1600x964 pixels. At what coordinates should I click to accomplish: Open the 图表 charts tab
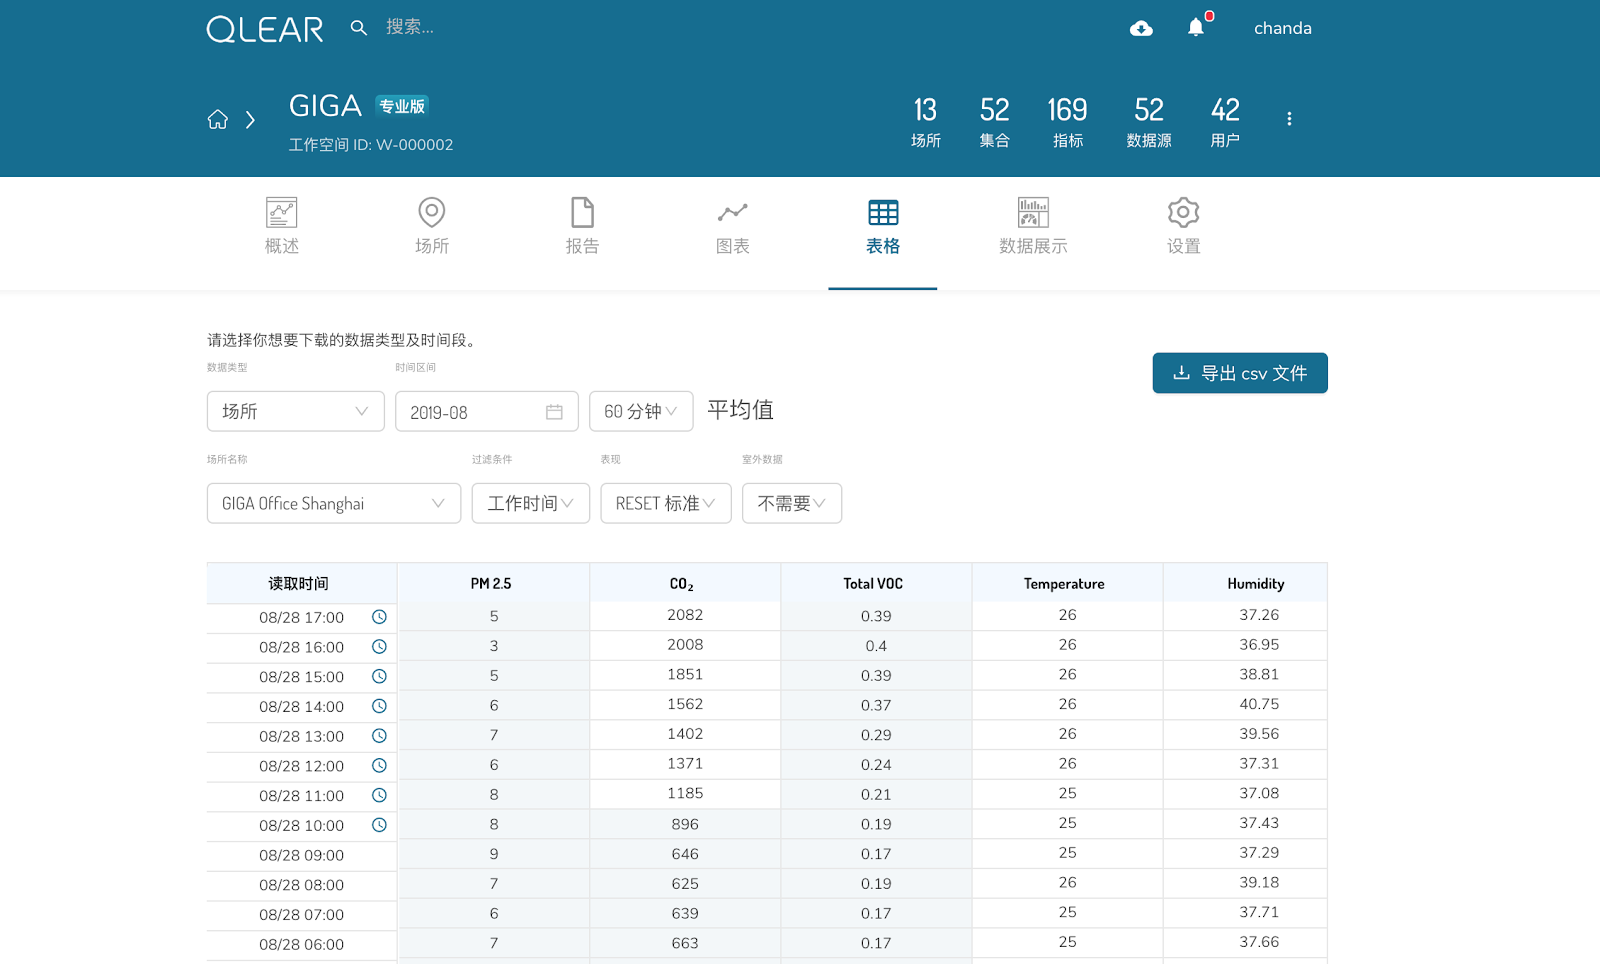pyautogui.click(x=732, y=226)
